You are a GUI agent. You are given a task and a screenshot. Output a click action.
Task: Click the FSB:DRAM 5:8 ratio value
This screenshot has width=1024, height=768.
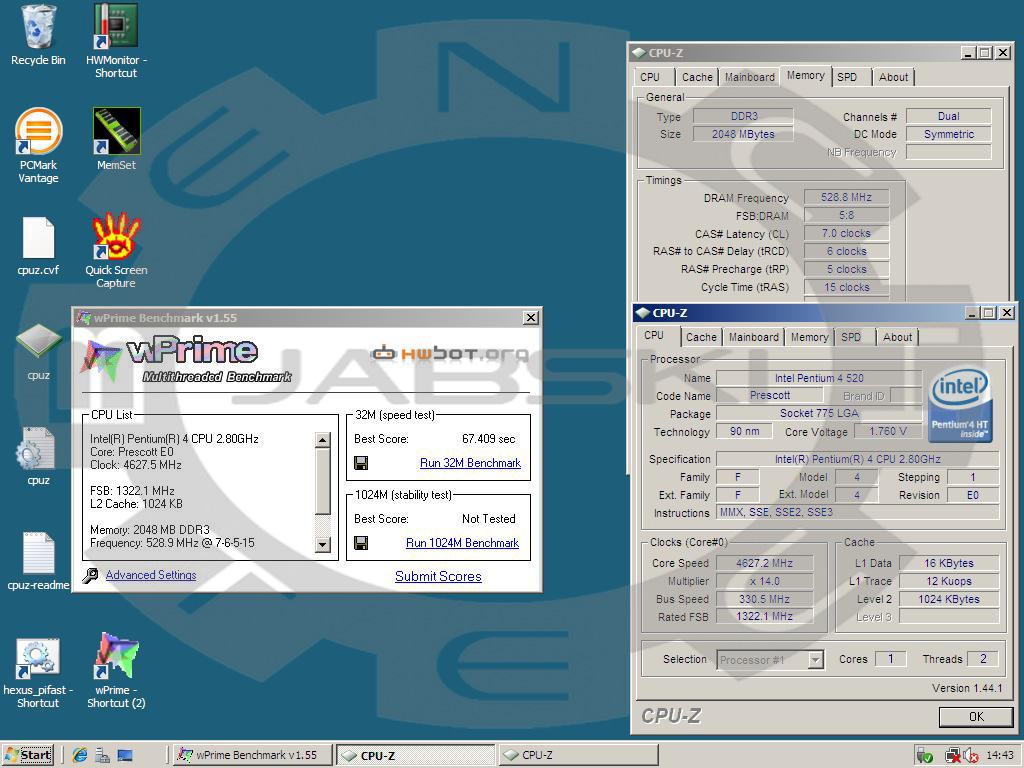[846, 215]
